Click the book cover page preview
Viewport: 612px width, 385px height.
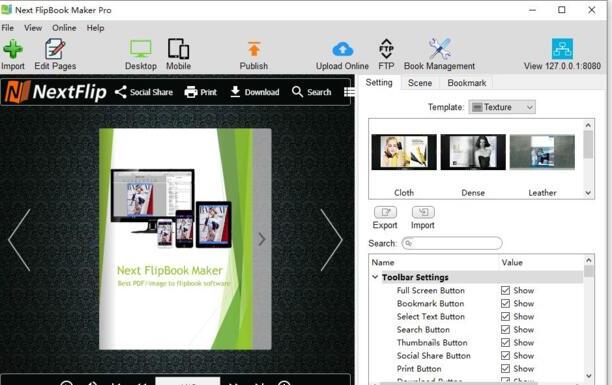pyautogui.click(x=185, y=239)
